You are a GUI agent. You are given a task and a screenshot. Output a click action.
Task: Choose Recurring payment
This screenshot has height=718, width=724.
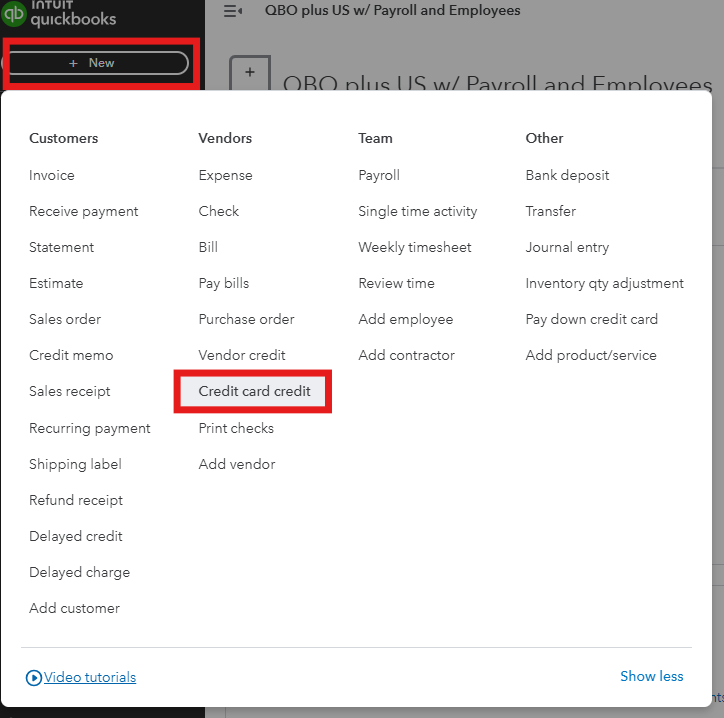[90, 428]
